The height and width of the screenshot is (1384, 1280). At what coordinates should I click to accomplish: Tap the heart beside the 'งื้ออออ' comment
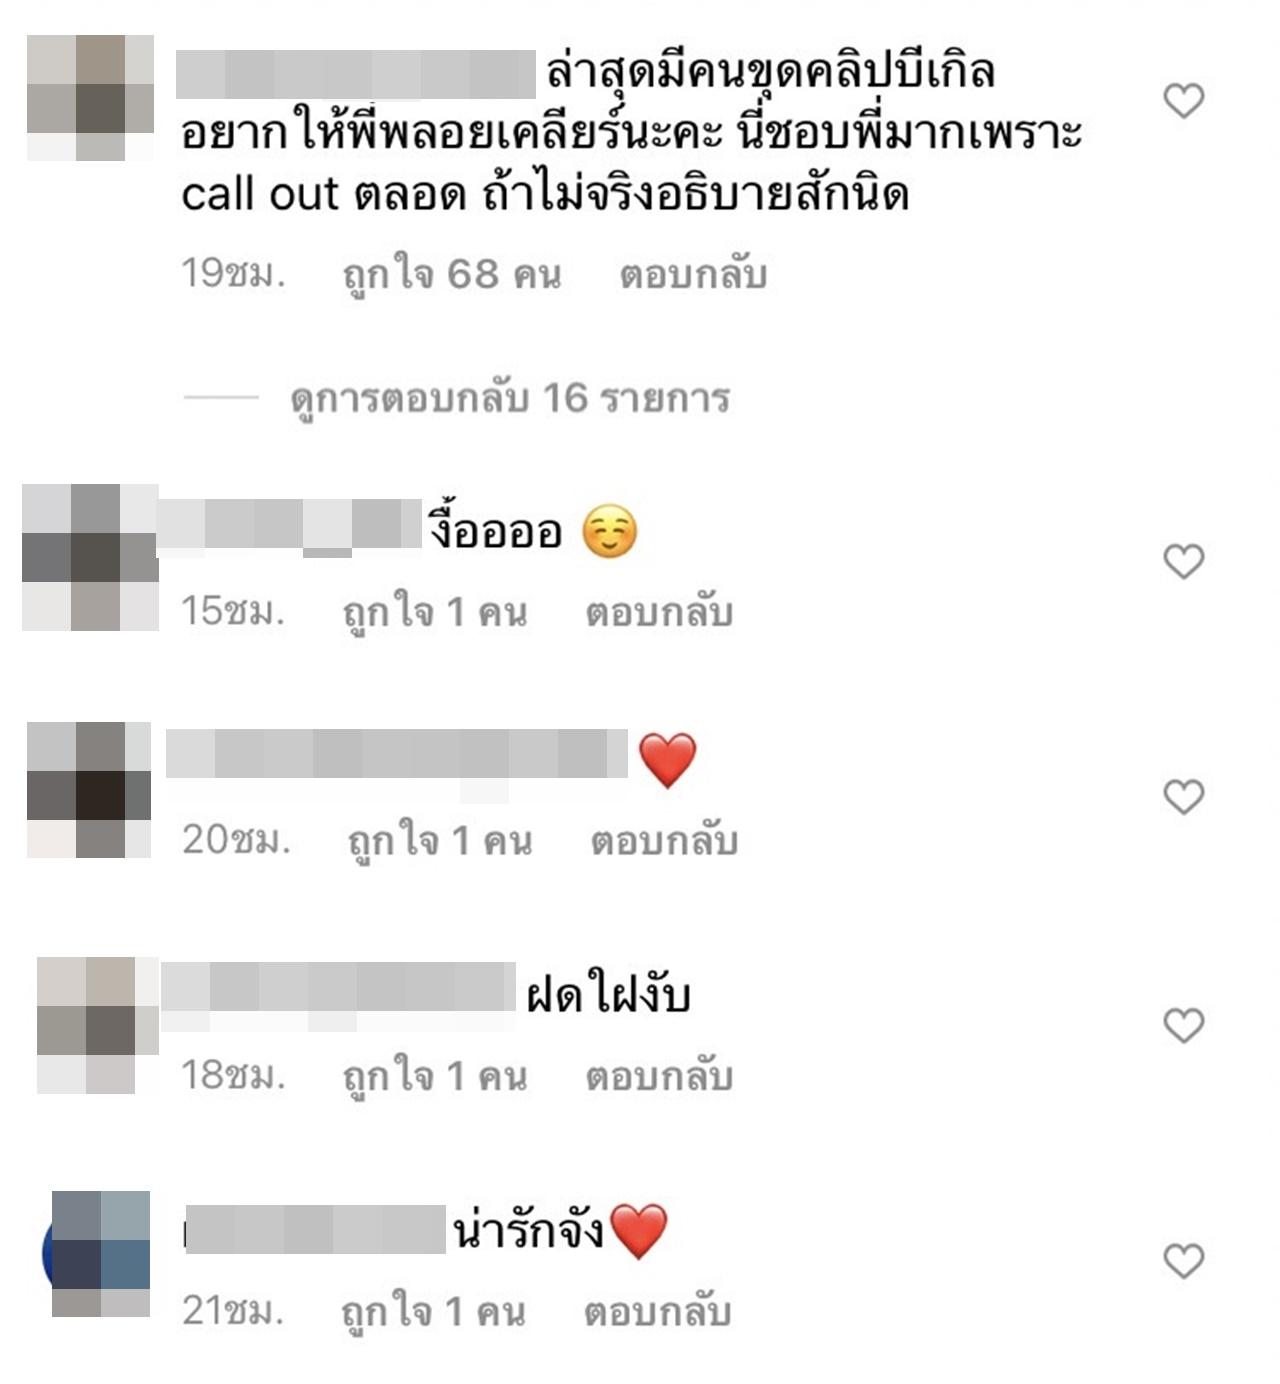[x=1184, y=561]
